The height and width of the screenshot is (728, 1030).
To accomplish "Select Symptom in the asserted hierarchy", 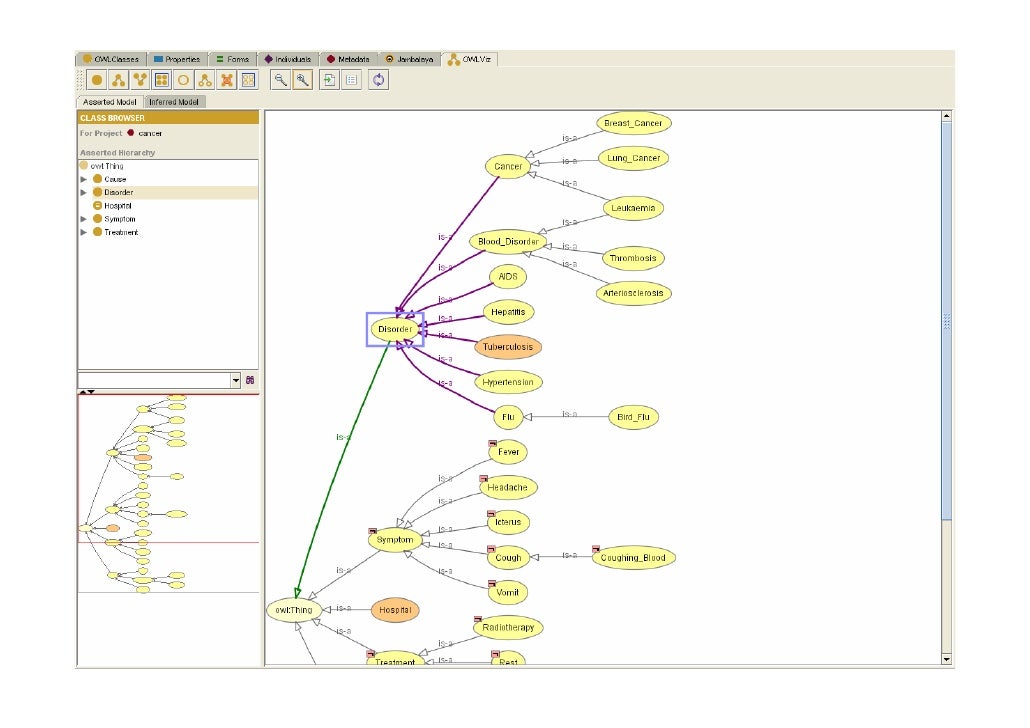I will coord(120,219).
